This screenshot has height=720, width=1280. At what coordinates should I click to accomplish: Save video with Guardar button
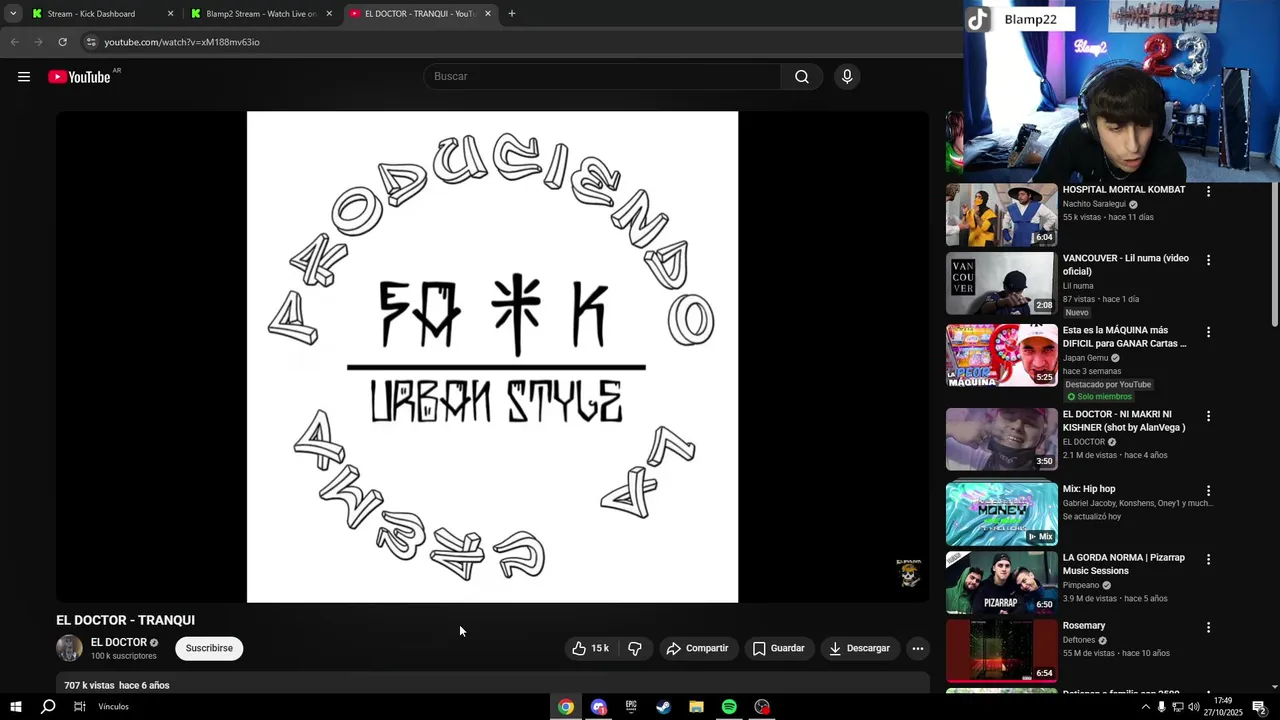coord(778,648)
